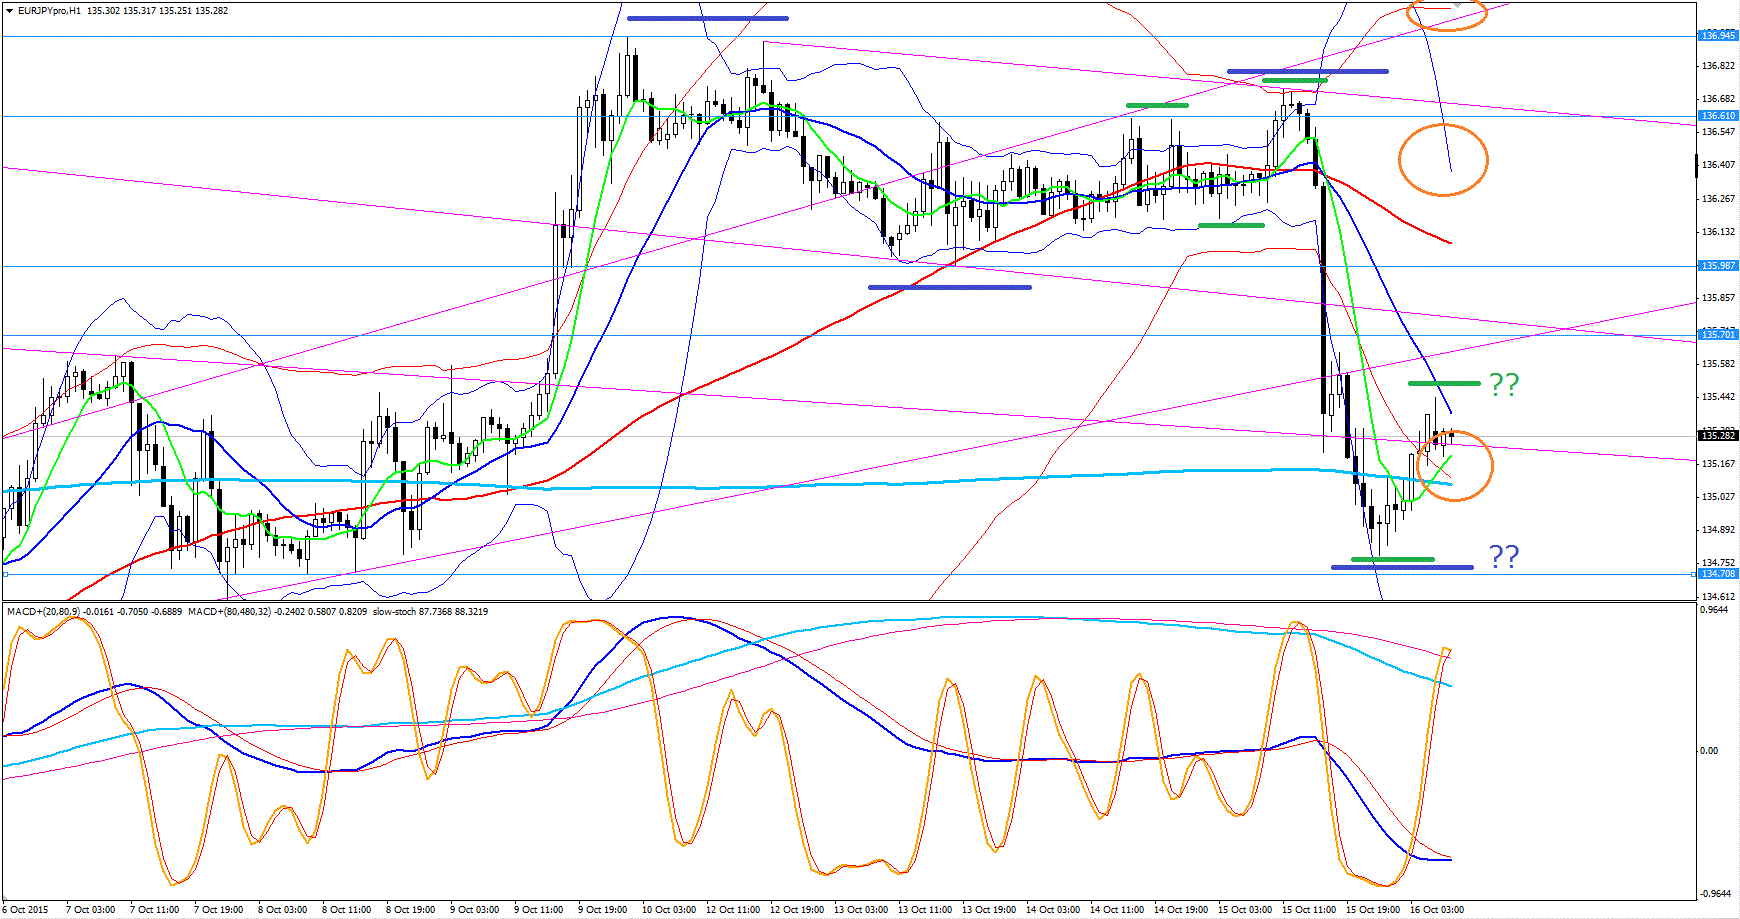Select the blue bar beside blue question marks

1402,568
